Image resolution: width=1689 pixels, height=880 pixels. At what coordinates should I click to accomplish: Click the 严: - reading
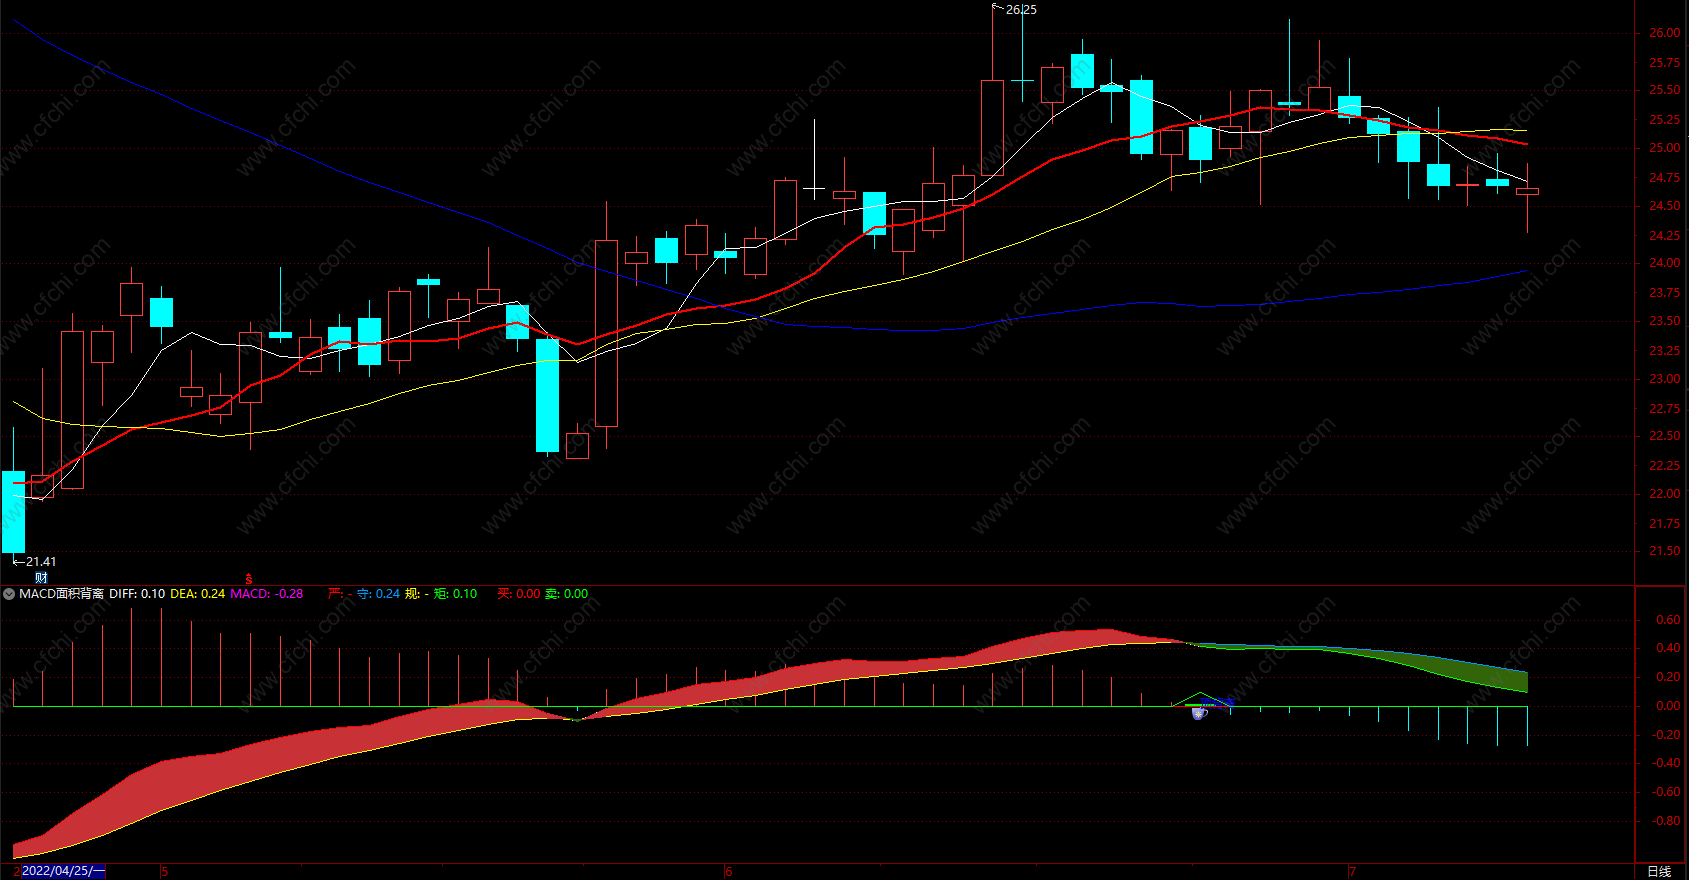pos(339,594)
